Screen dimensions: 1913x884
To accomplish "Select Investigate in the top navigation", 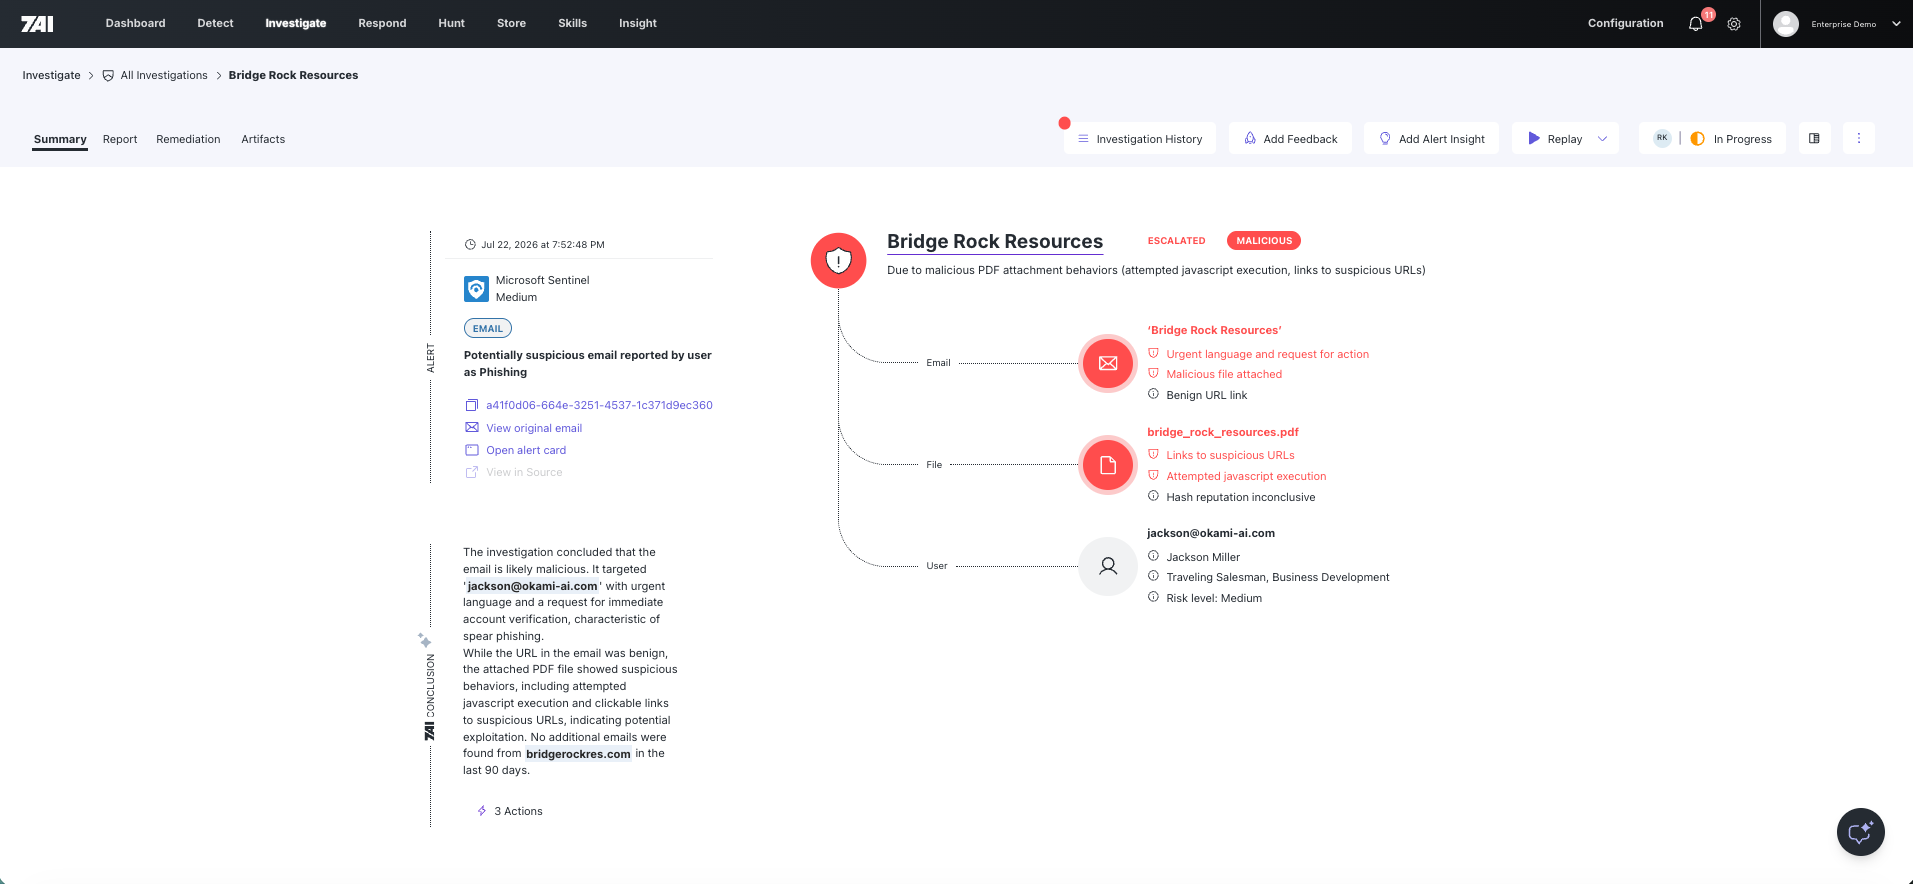I will (x=296, y=23).
